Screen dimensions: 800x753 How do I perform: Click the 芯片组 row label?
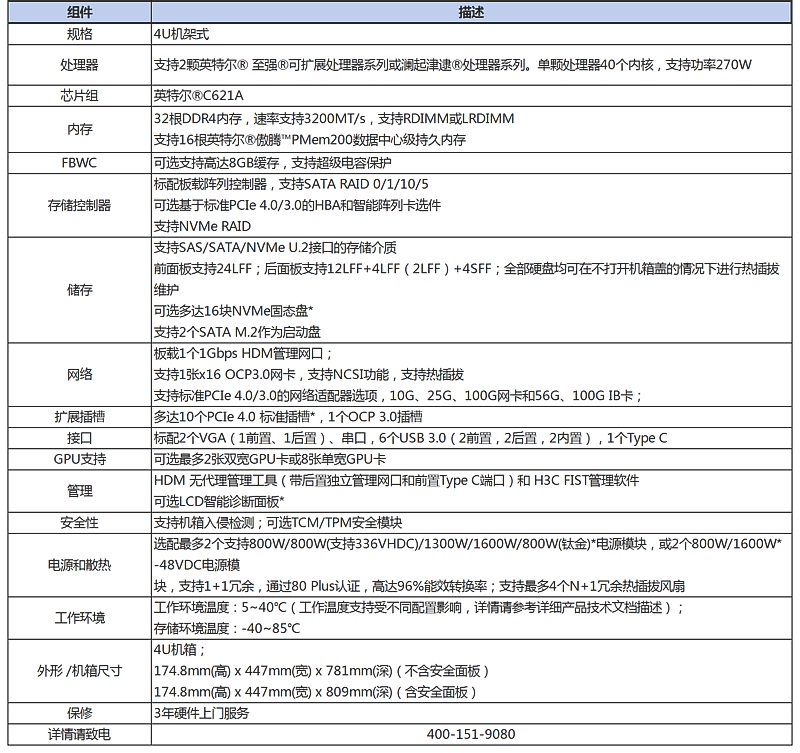pyautogui.click(x=80, y=95)
